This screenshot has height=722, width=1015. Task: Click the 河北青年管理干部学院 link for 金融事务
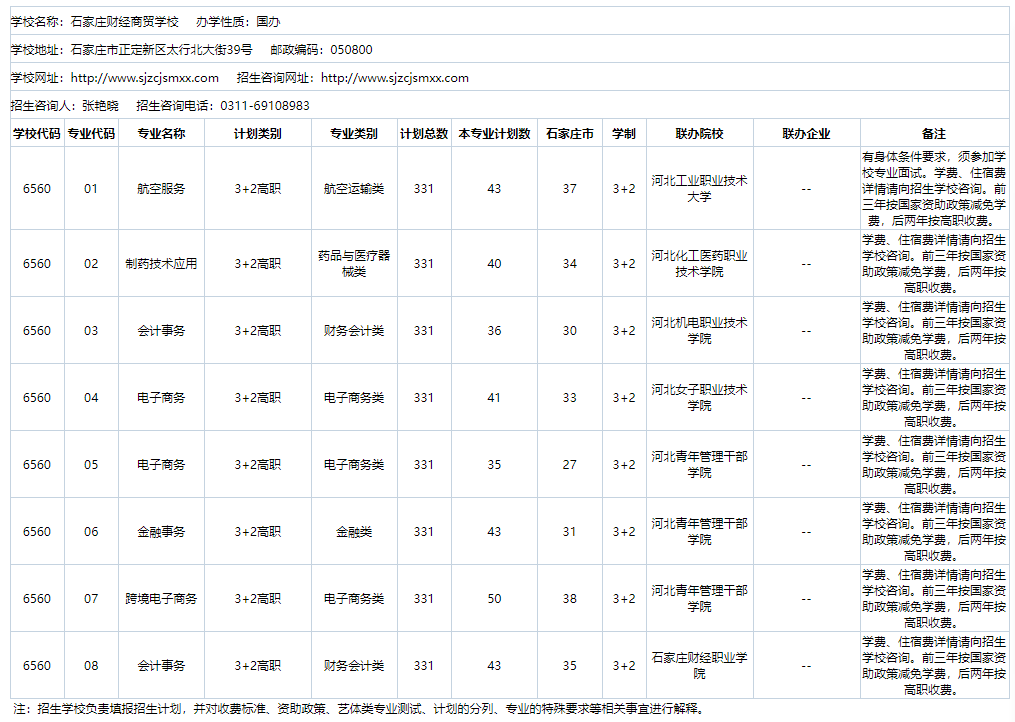(700, 530)
